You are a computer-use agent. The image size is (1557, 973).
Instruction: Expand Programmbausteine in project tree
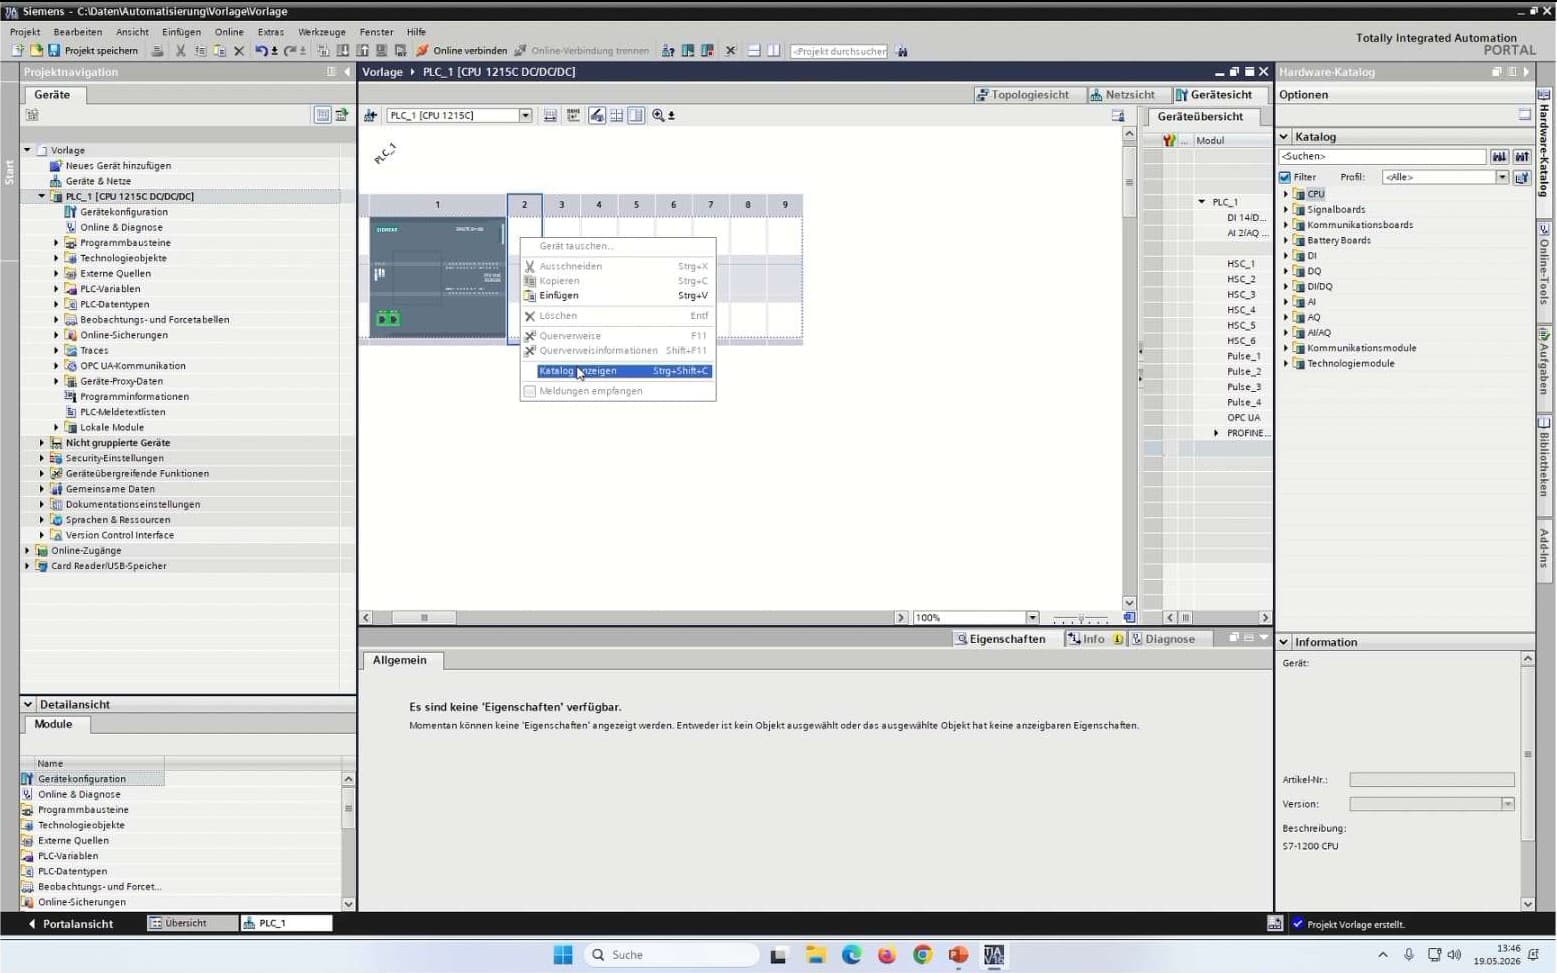(56, 242)
